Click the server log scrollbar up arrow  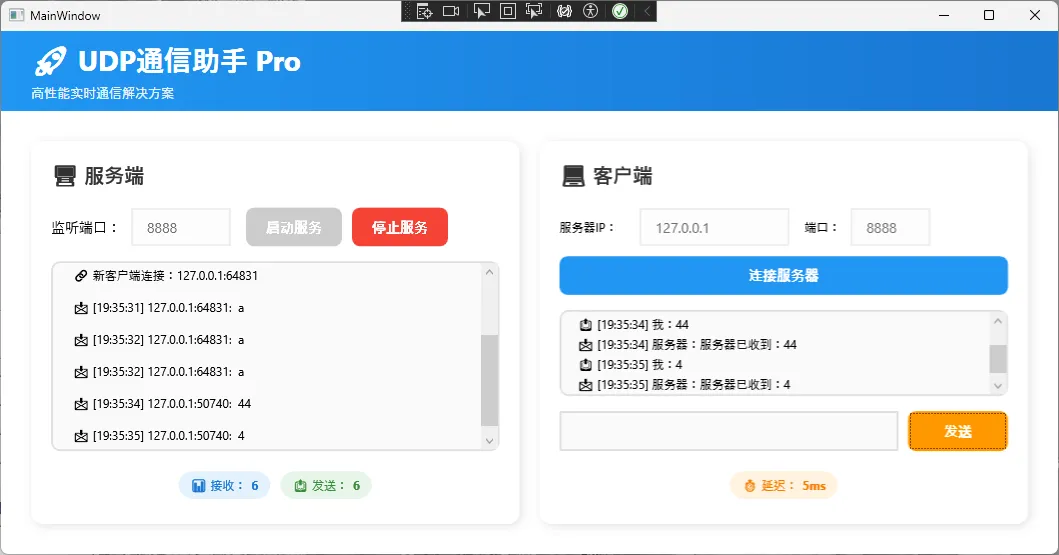[x=489, y=272]
